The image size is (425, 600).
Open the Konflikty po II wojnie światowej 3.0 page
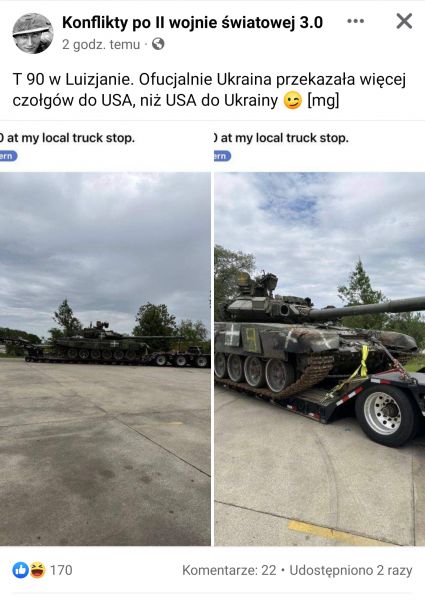click(192, 22)
